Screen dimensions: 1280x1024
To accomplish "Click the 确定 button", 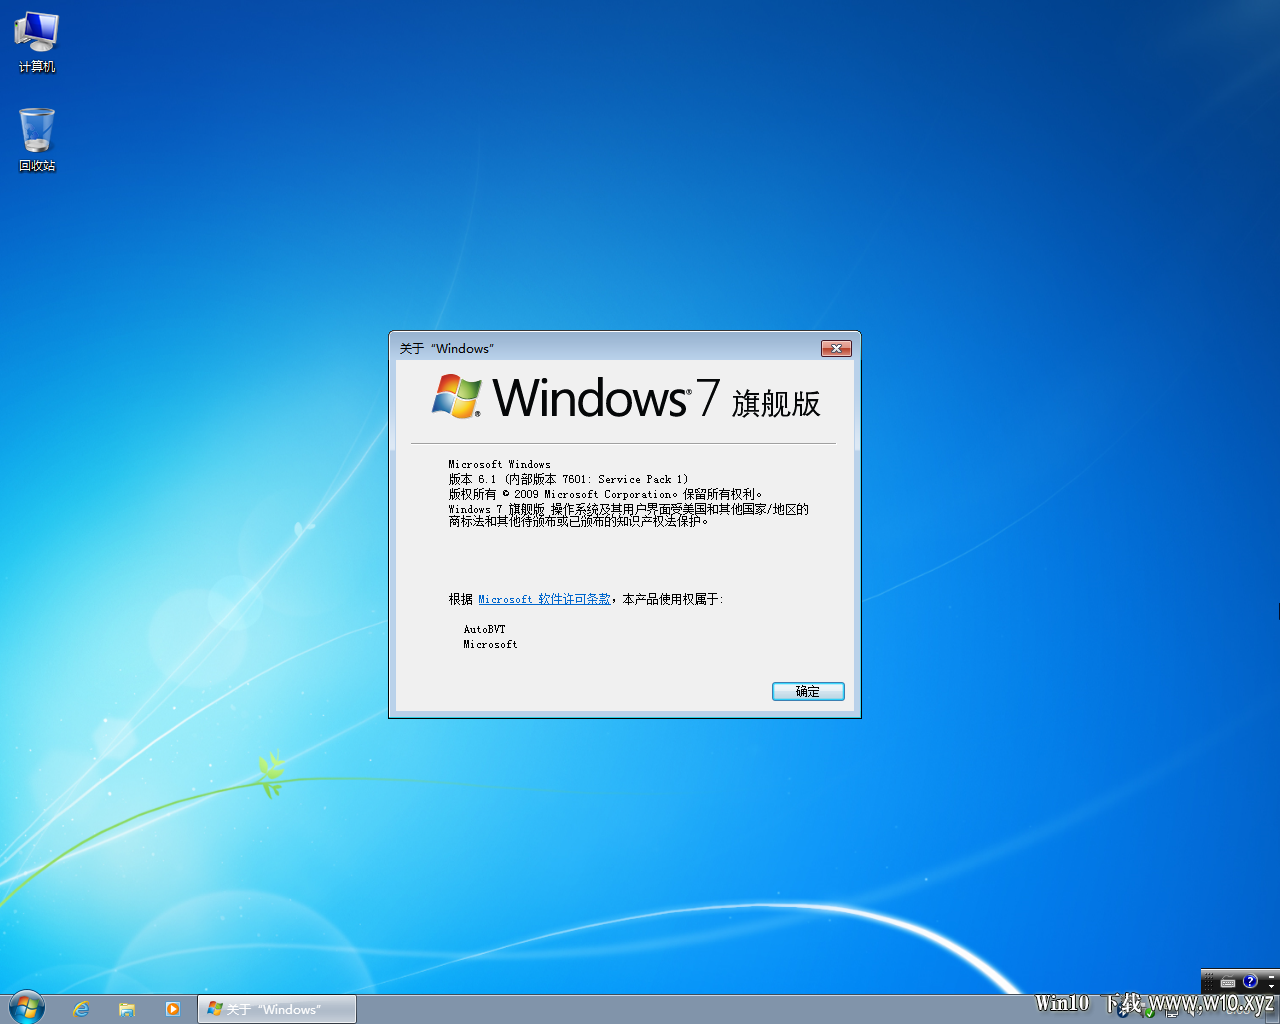I will click(808, 691).
